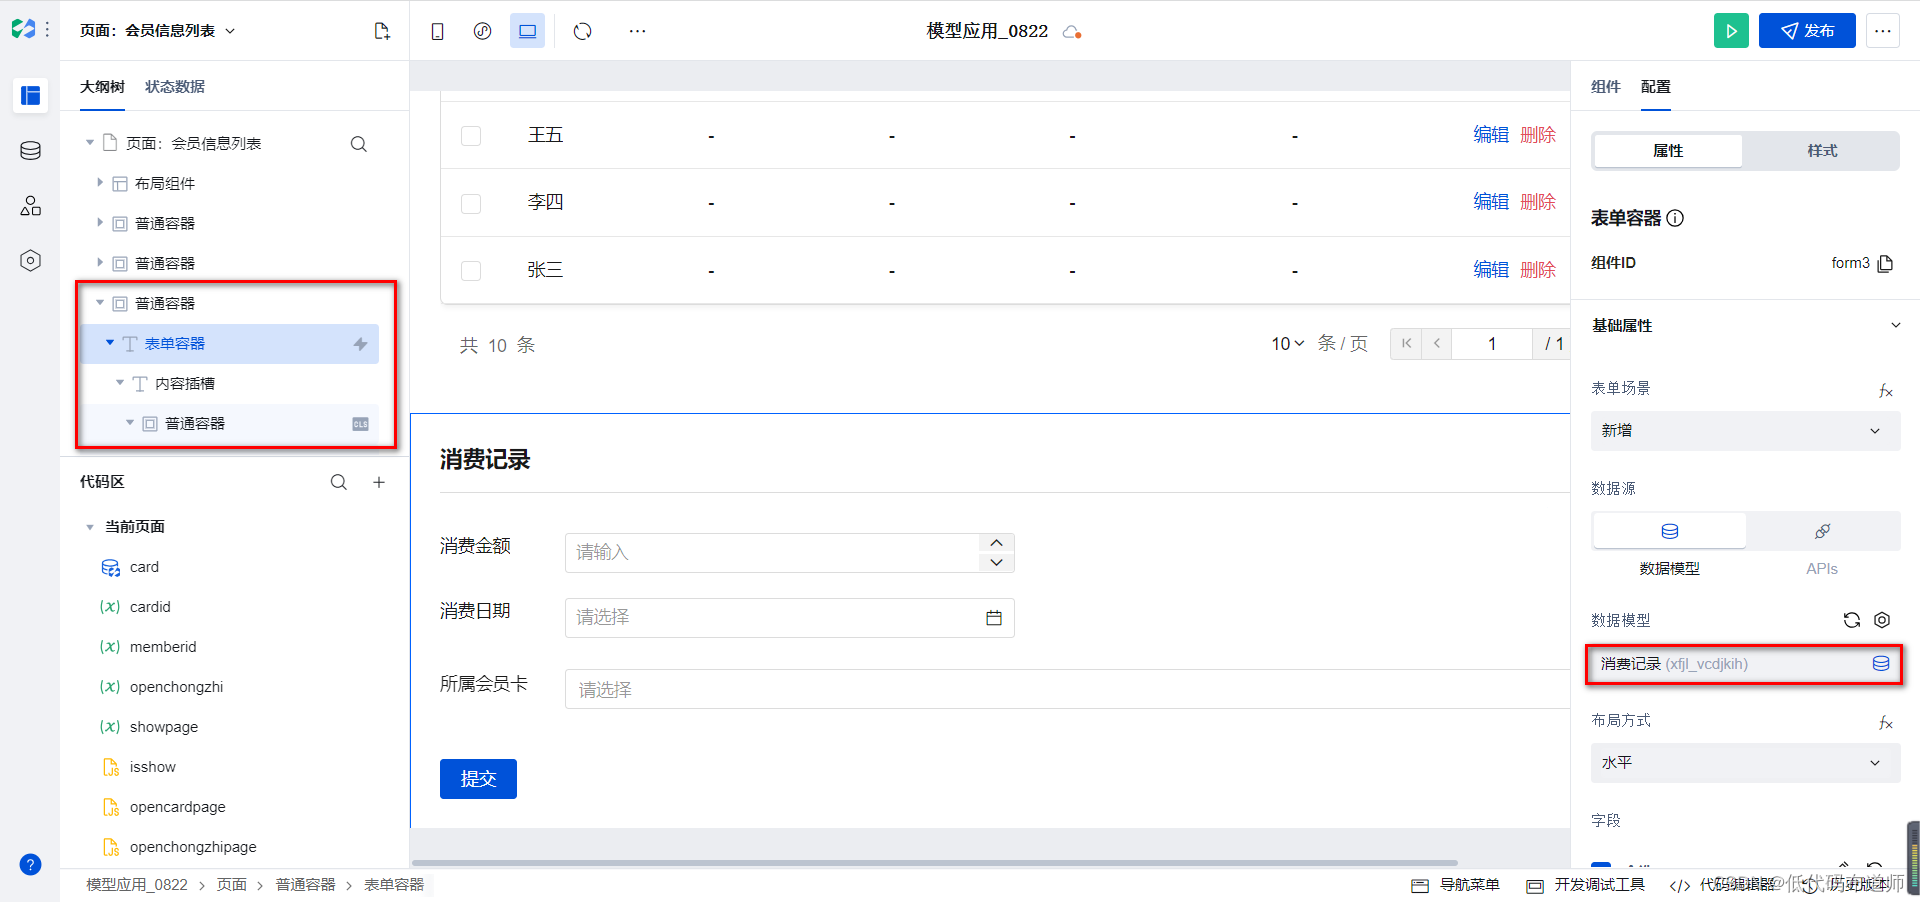Screen dimensions: 1920x902
Task: Select desktop PC preview mode
Action: 527,31
